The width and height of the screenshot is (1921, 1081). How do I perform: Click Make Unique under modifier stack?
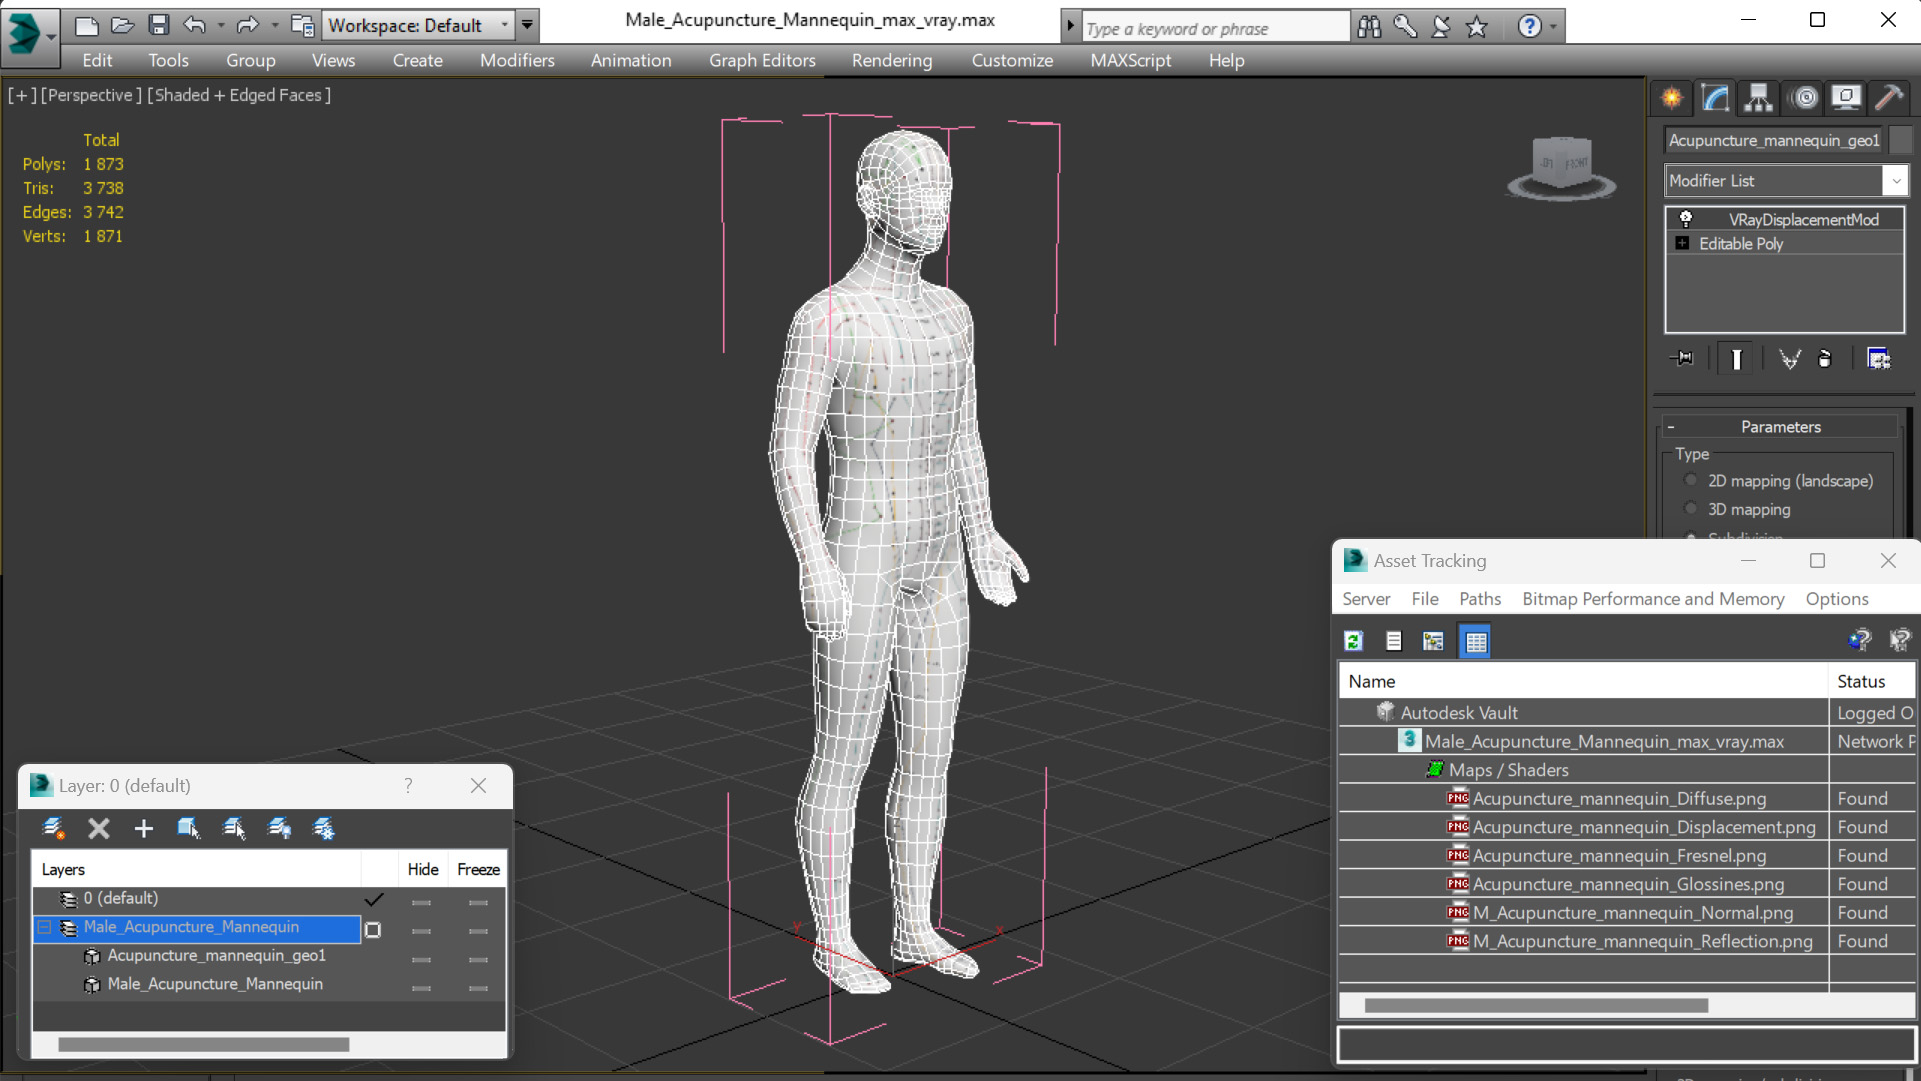tap(1789, 359)
